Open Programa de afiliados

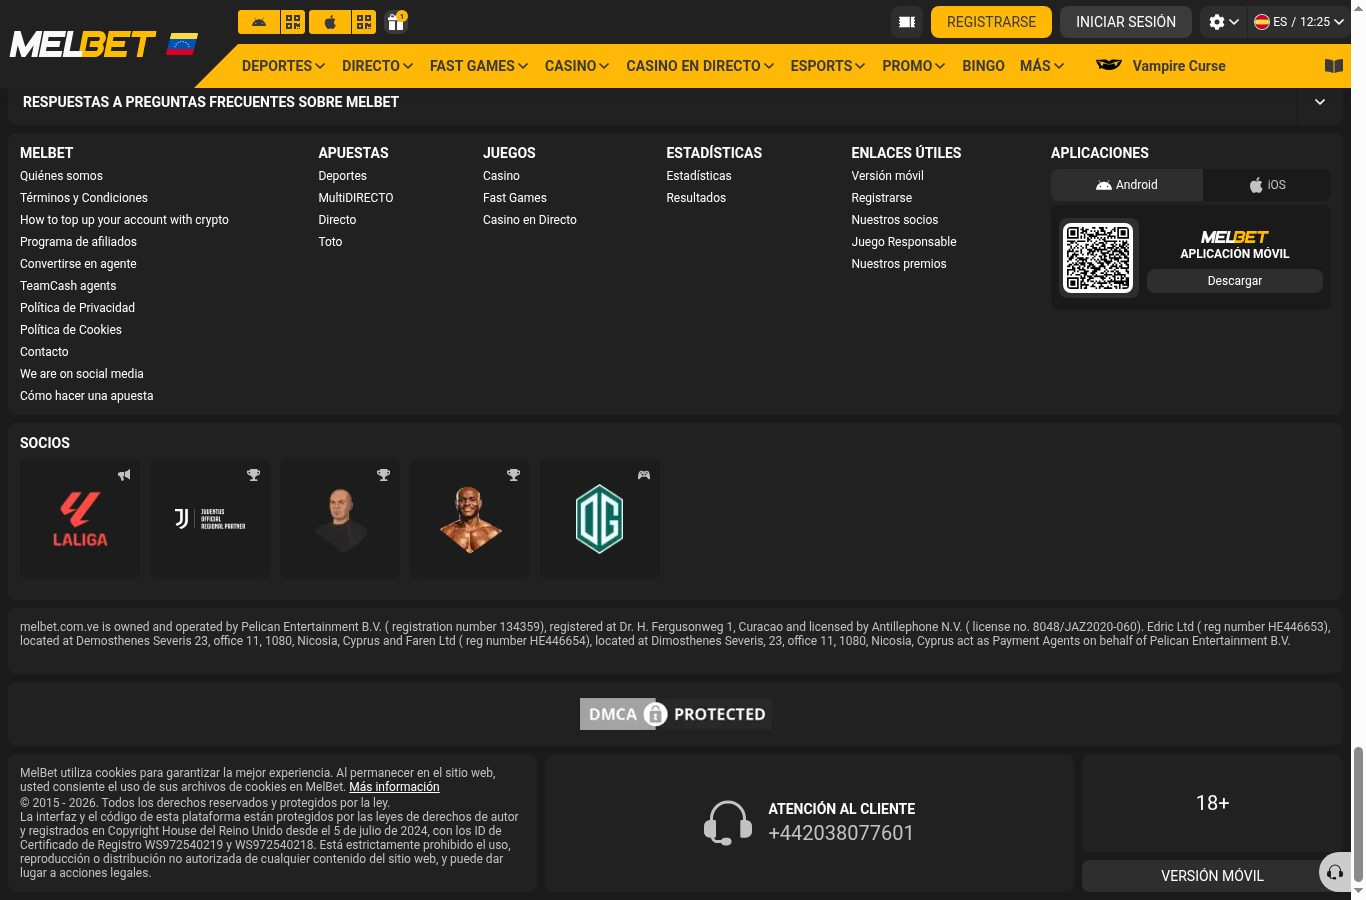78,242
